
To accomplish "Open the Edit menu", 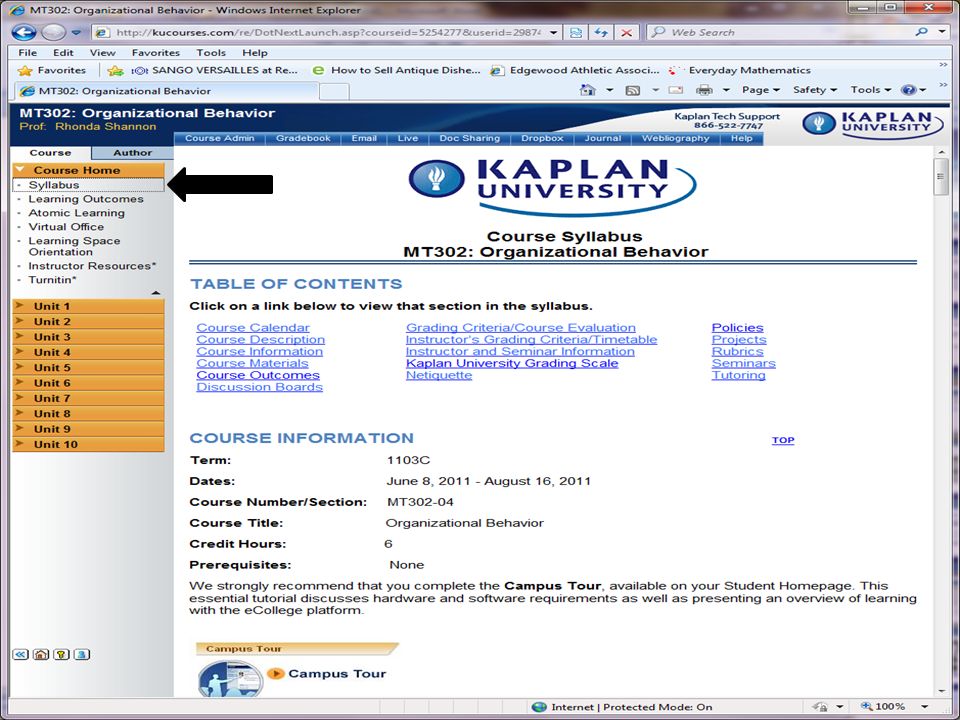I will tap(63, 53).
